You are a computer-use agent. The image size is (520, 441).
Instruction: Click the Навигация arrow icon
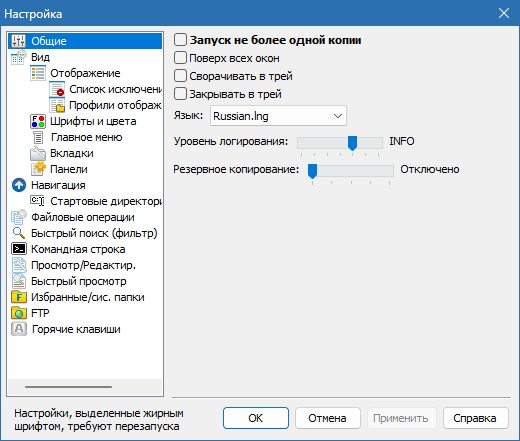click(19, 185)
